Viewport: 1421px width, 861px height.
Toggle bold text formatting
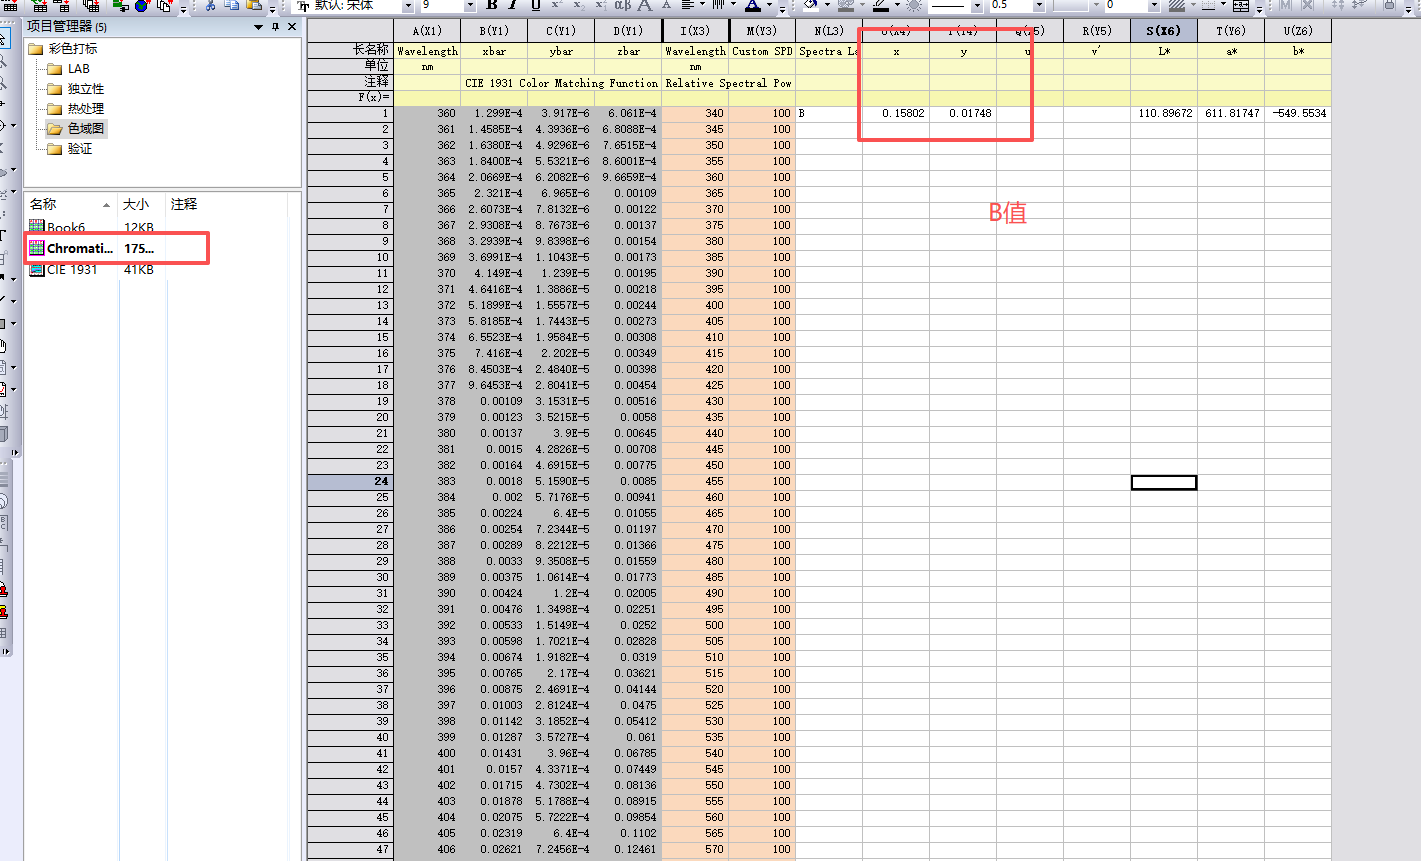[492, 5]
